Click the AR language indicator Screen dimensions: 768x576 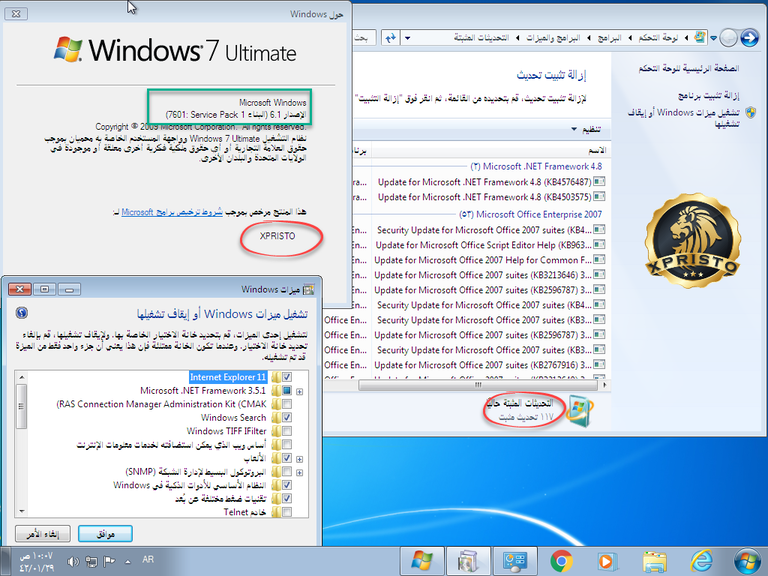148,559
